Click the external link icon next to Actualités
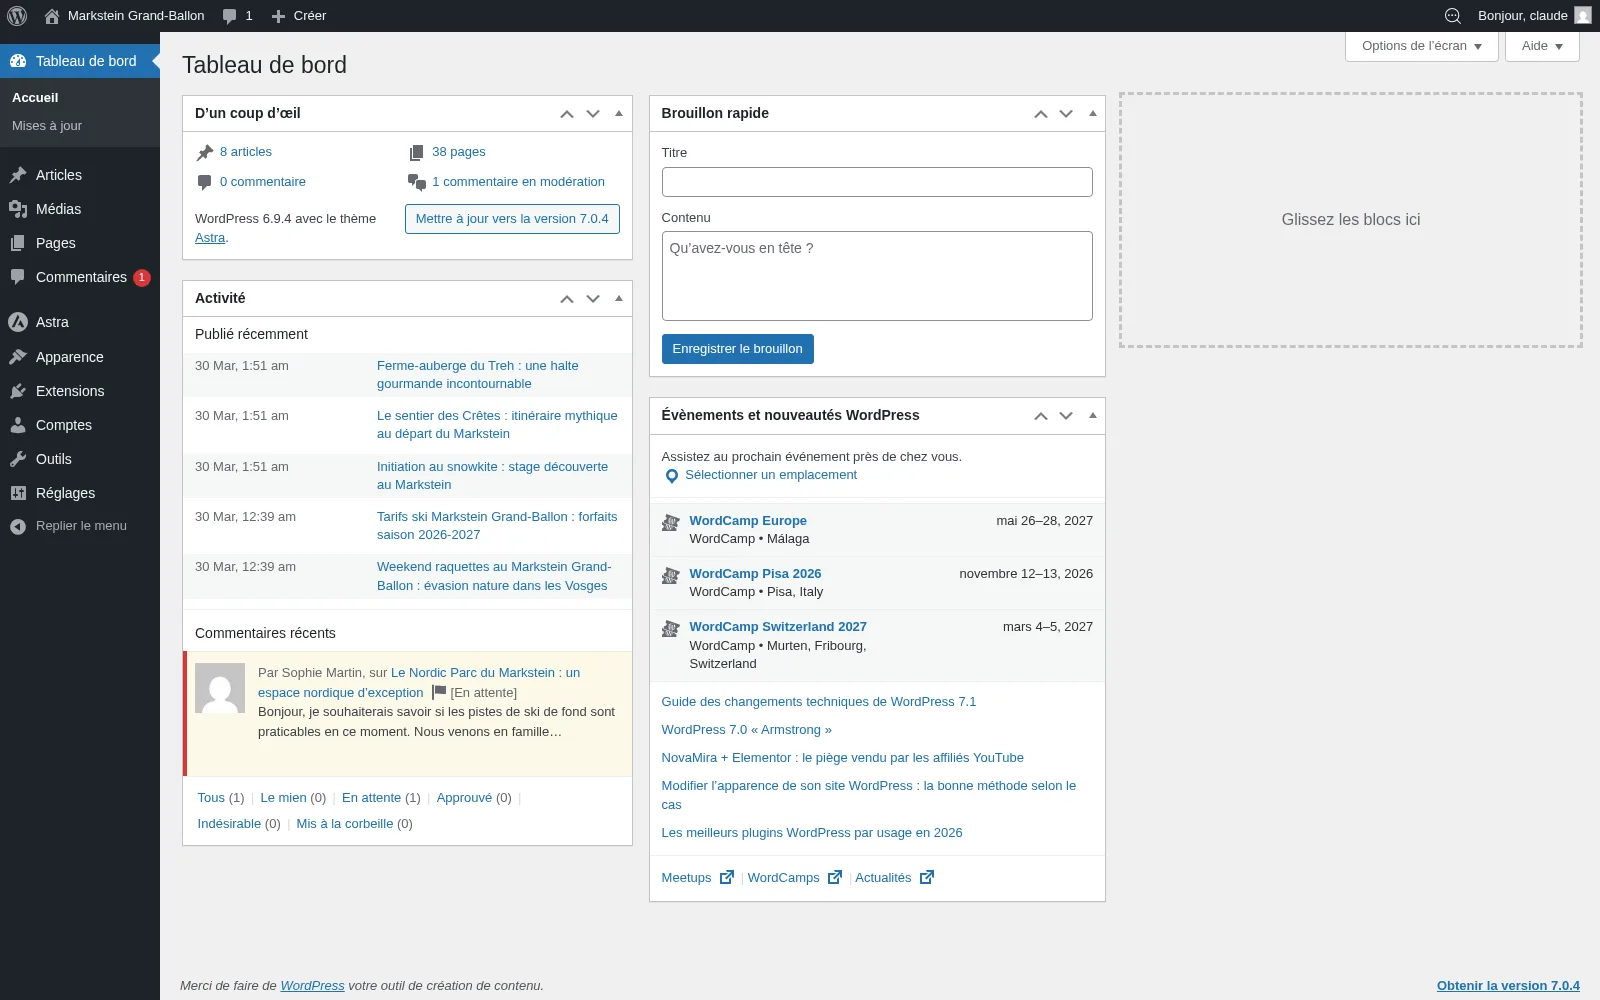 coord(927,877)
